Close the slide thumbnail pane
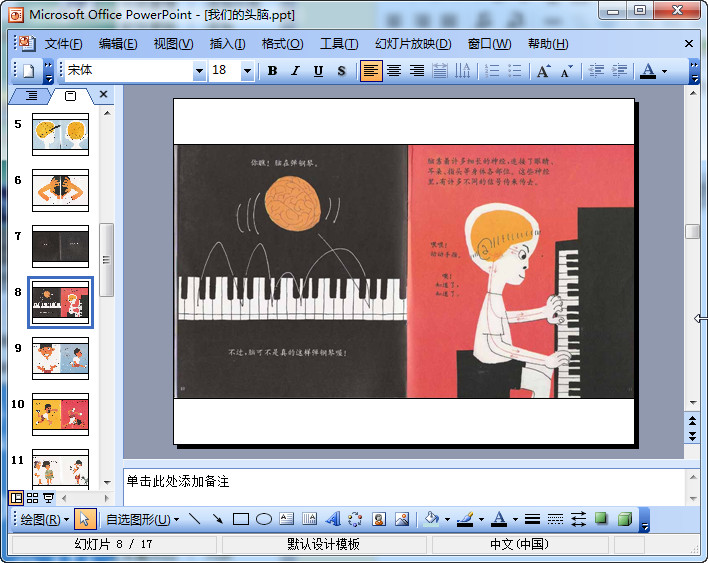 pyautogui.click(x=103, y=94)
